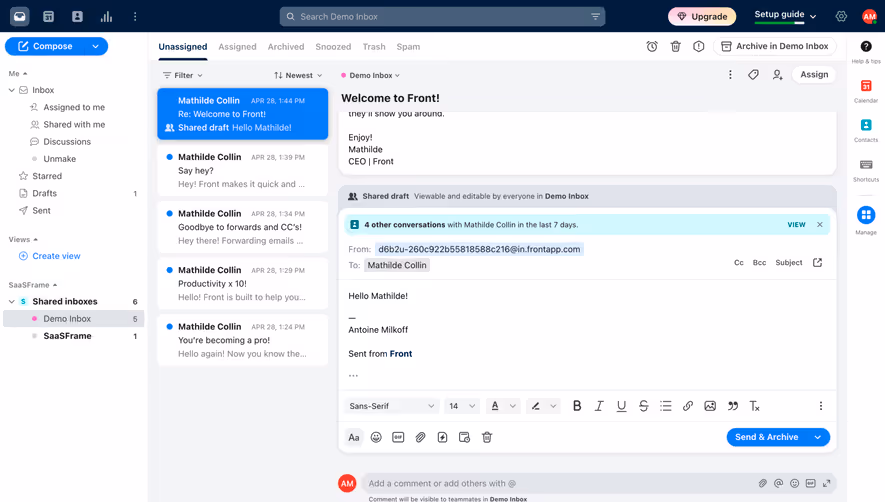The image size is (885, 502).
Task: Insert GIF in draft toolbar
Action: coord(398,437)
